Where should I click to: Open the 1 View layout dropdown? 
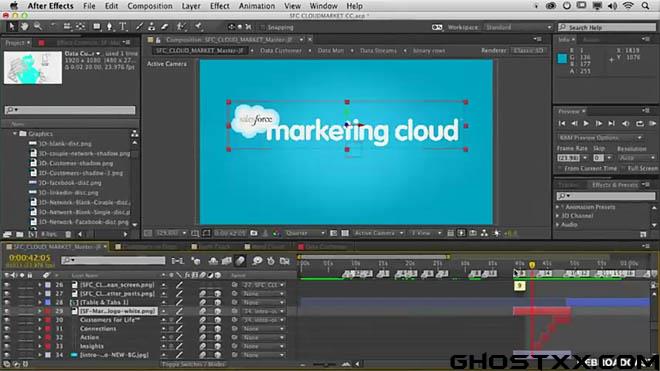(426, 233)
